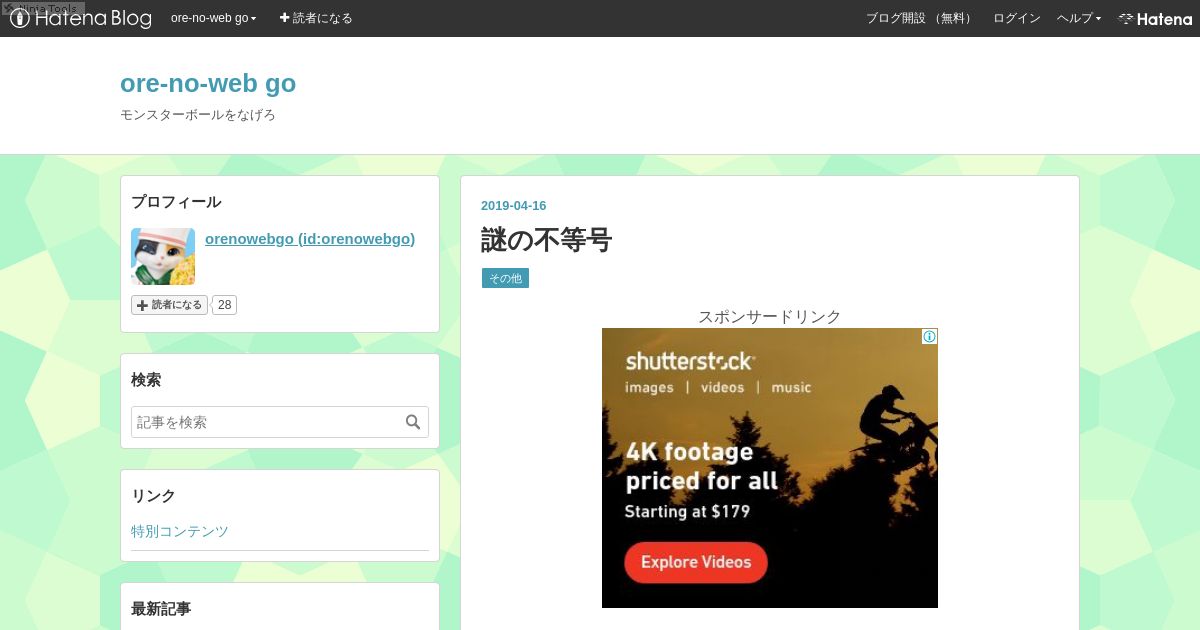Viewport: 1200px width, 630px height.
Task: Expand the ヘルプ dropdown menu
Action: [x=1079, y=18]
